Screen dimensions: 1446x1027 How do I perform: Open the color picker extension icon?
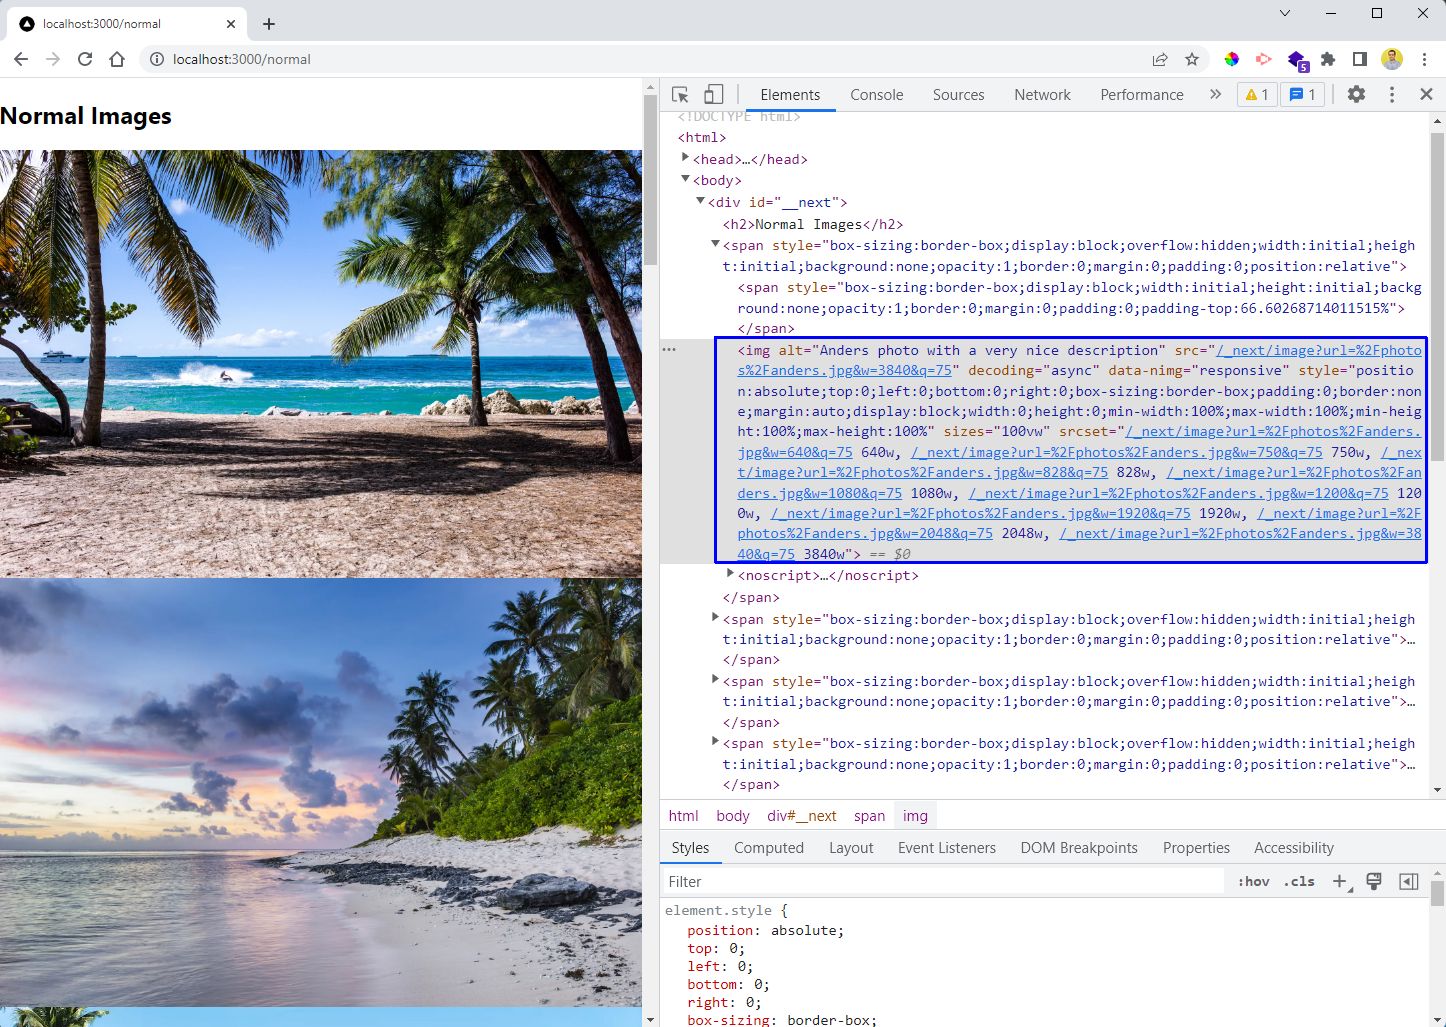tap(1231, 59)
